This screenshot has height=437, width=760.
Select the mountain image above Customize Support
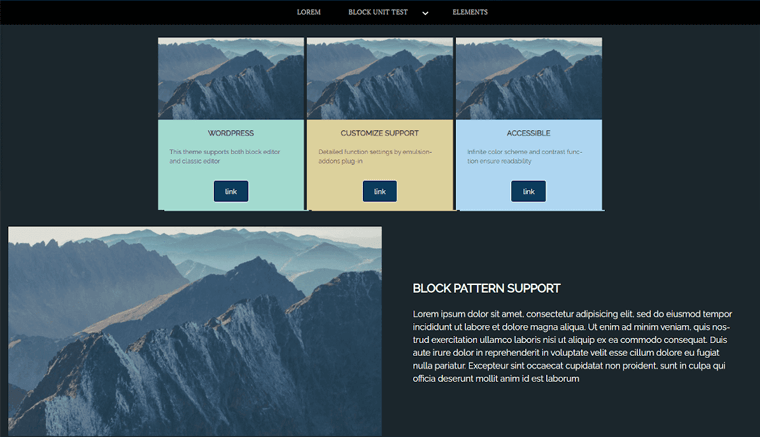click(x=380, y=78)
